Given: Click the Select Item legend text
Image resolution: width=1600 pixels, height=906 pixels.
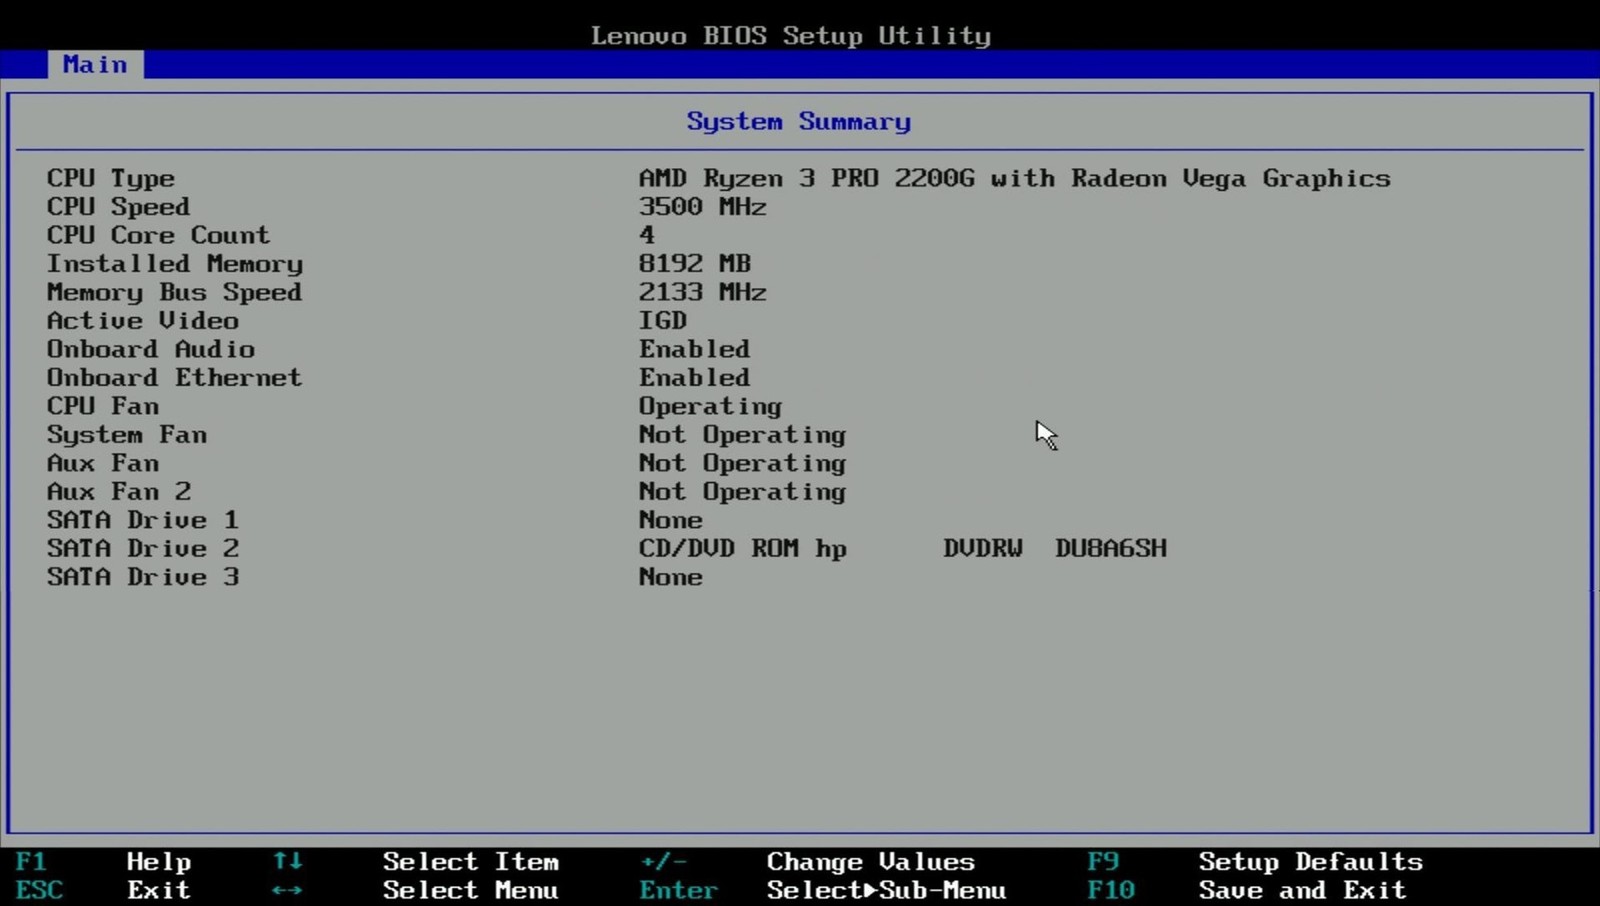Looking at the screenshot, I should point(470,861).
